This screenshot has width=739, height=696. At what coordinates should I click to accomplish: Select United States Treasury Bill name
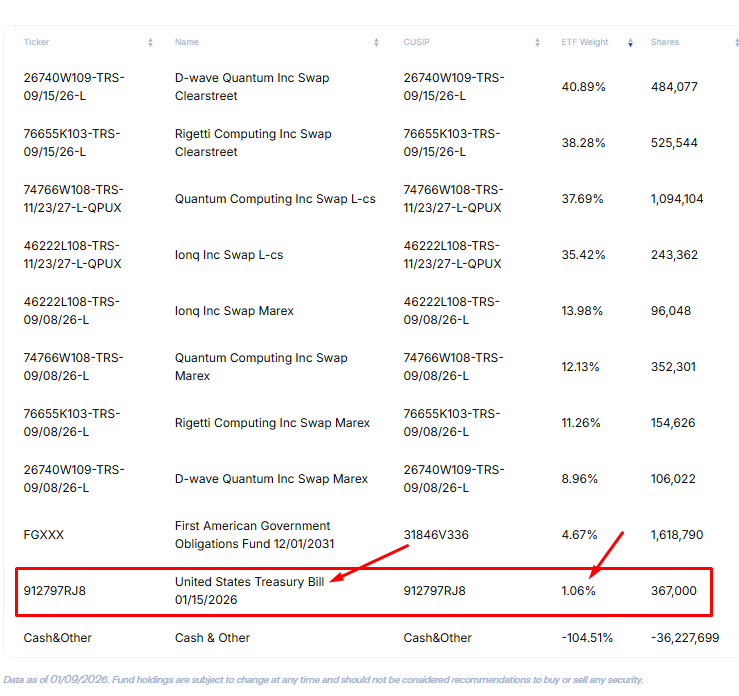[249, 591]
